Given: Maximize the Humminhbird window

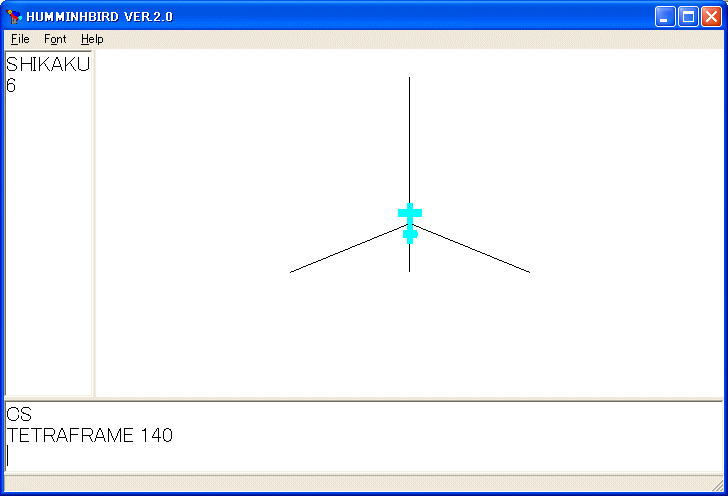Looking at the screenshot, I should pos(688,17).
